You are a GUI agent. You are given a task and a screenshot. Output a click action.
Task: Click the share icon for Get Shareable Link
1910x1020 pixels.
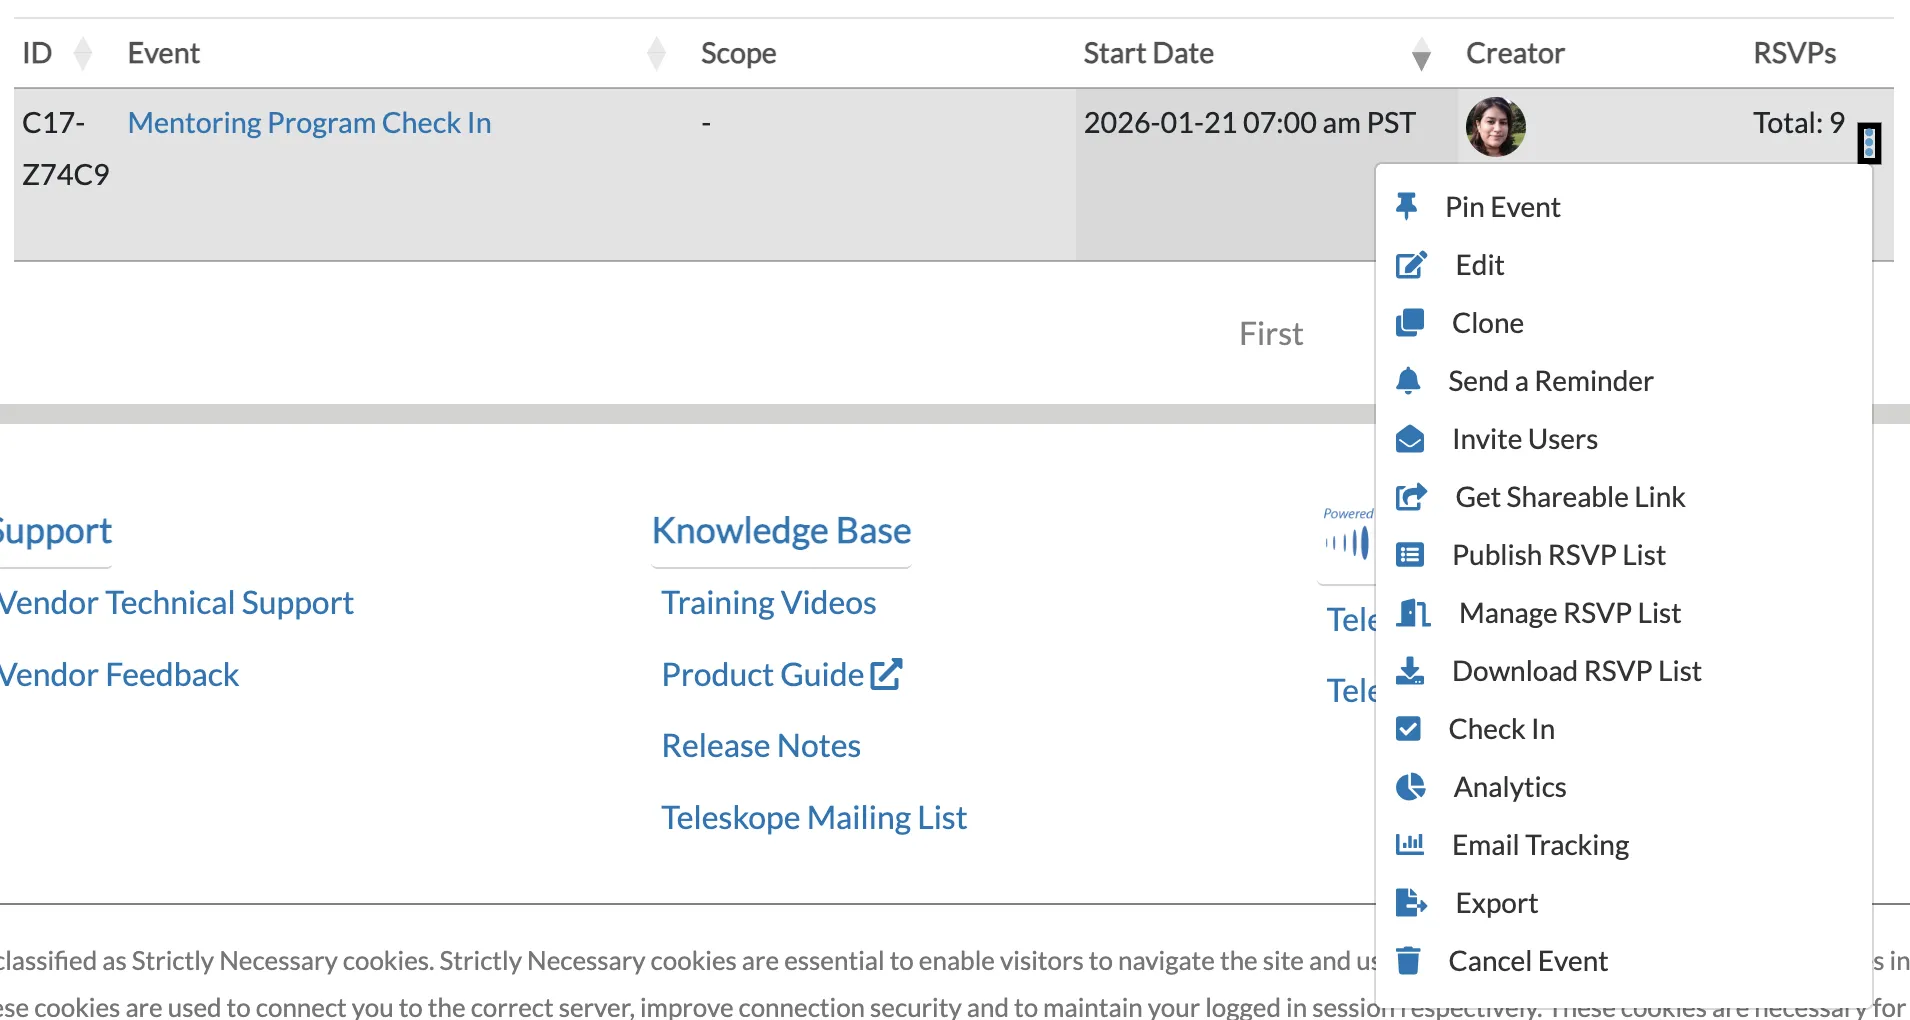(x=1411, y=496)
